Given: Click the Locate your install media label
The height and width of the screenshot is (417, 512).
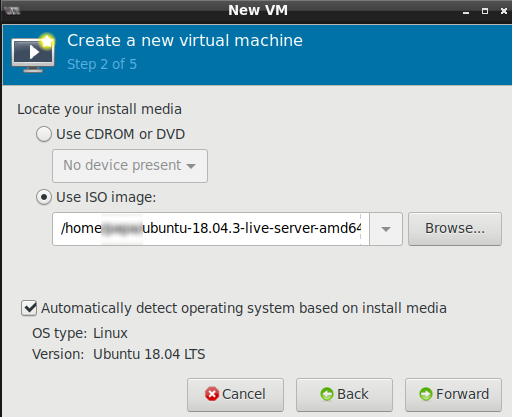Looking at the screenshot, I should pyautogui.click(x=99, y=109).
